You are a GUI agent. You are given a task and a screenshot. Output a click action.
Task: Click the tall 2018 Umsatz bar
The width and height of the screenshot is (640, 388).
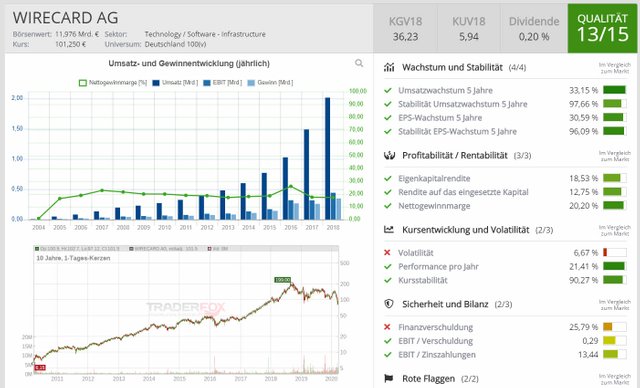coord(327,158)
